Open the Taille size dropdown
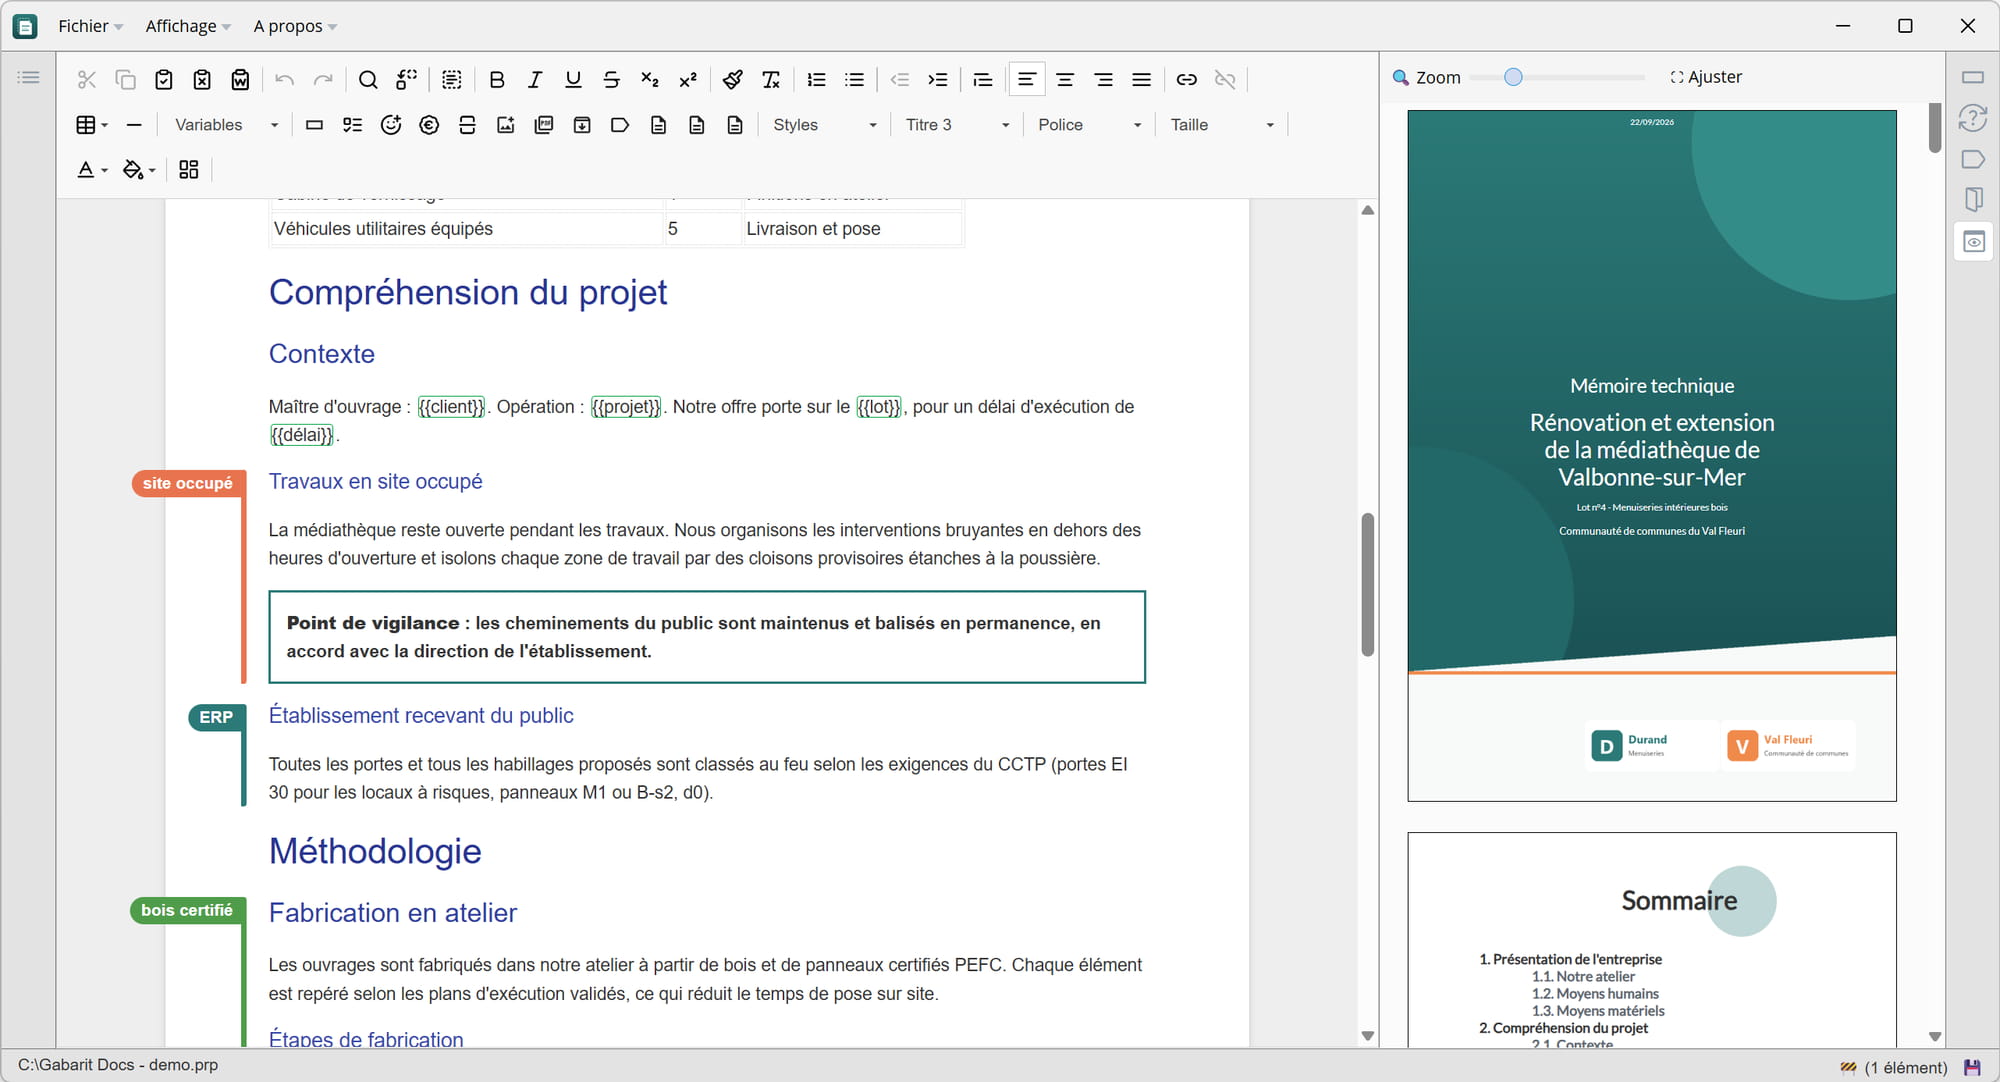The image size is (2000, 1082). point(1222,125)
